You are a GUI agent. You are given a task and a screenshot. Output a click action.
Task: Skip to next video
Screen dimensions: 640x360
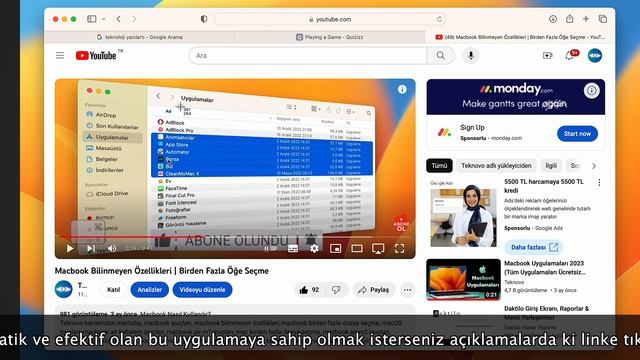pyautogui.click(x=91, y=248)
